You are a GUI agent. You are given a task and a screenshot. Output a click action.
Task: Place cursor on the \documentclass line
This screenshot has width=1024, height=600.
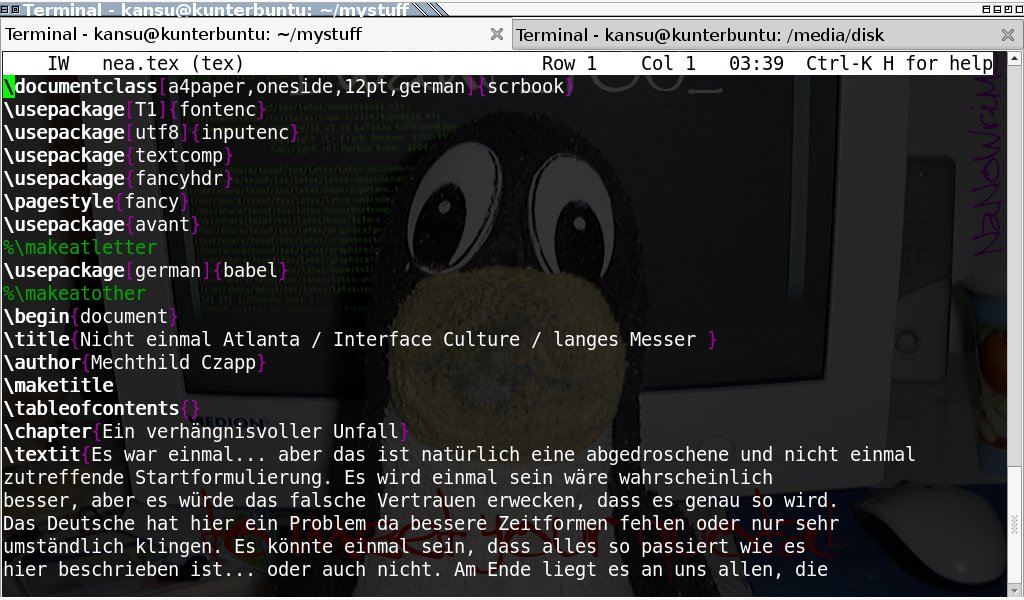point(289,86)
